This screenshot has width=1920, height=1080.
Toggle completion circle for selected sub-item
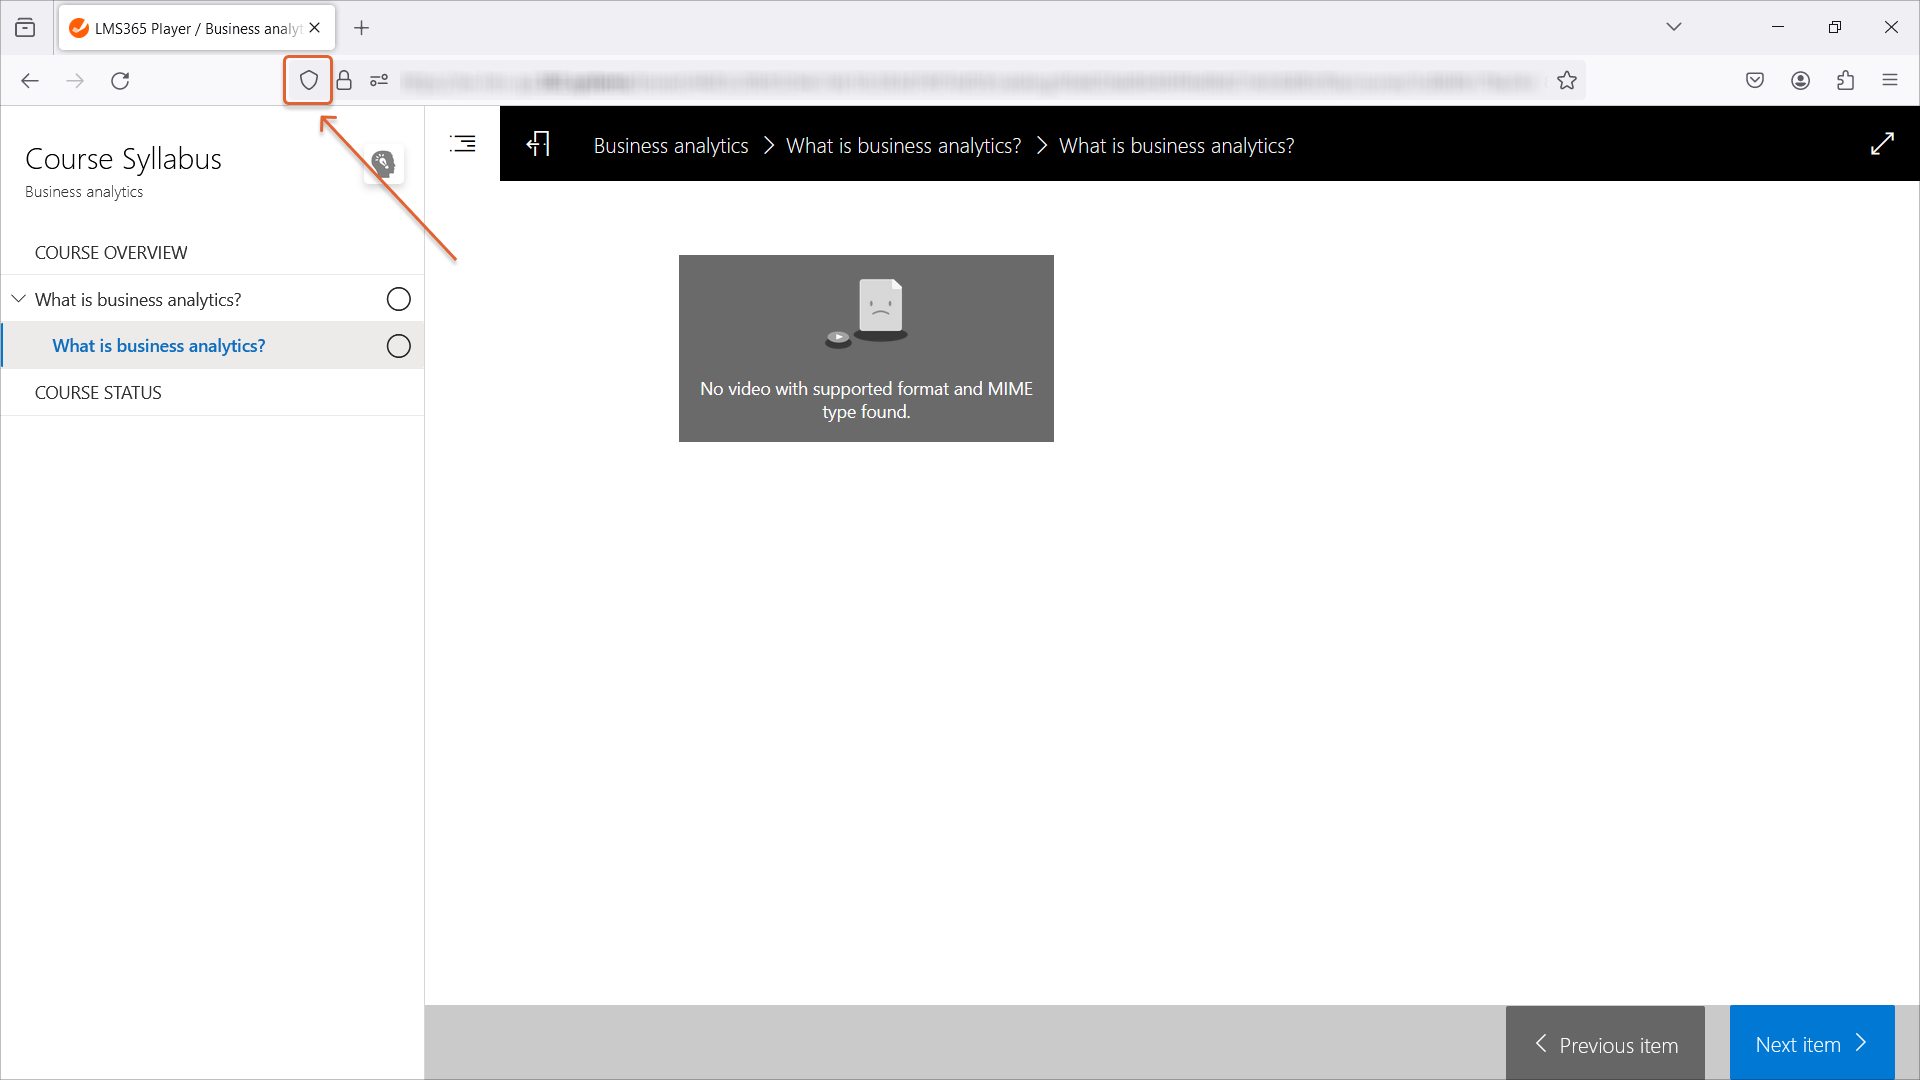coord(398,346)
